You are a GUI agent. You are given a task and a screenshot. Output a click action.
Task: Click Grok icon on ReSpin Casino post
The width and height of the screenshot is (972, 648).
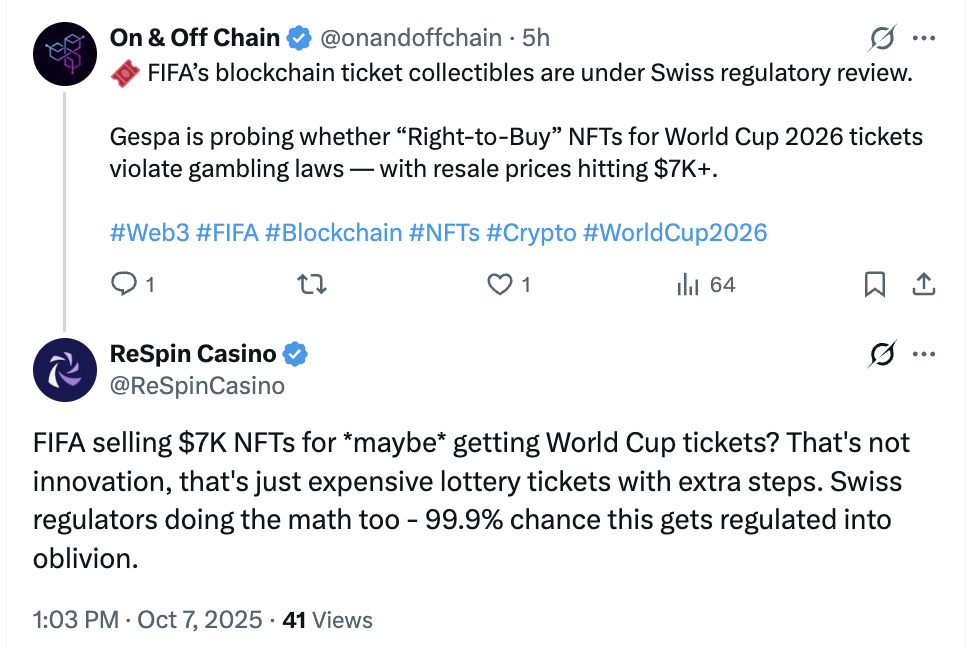click(x=881, y=353)
